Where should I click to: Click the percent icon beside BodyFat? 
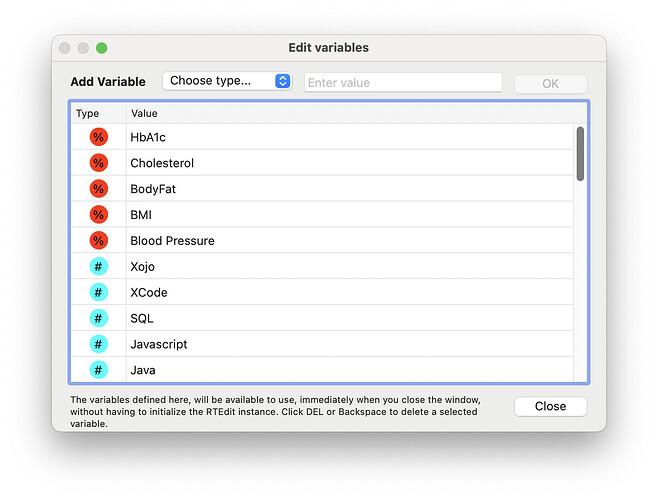click(99, 189)
